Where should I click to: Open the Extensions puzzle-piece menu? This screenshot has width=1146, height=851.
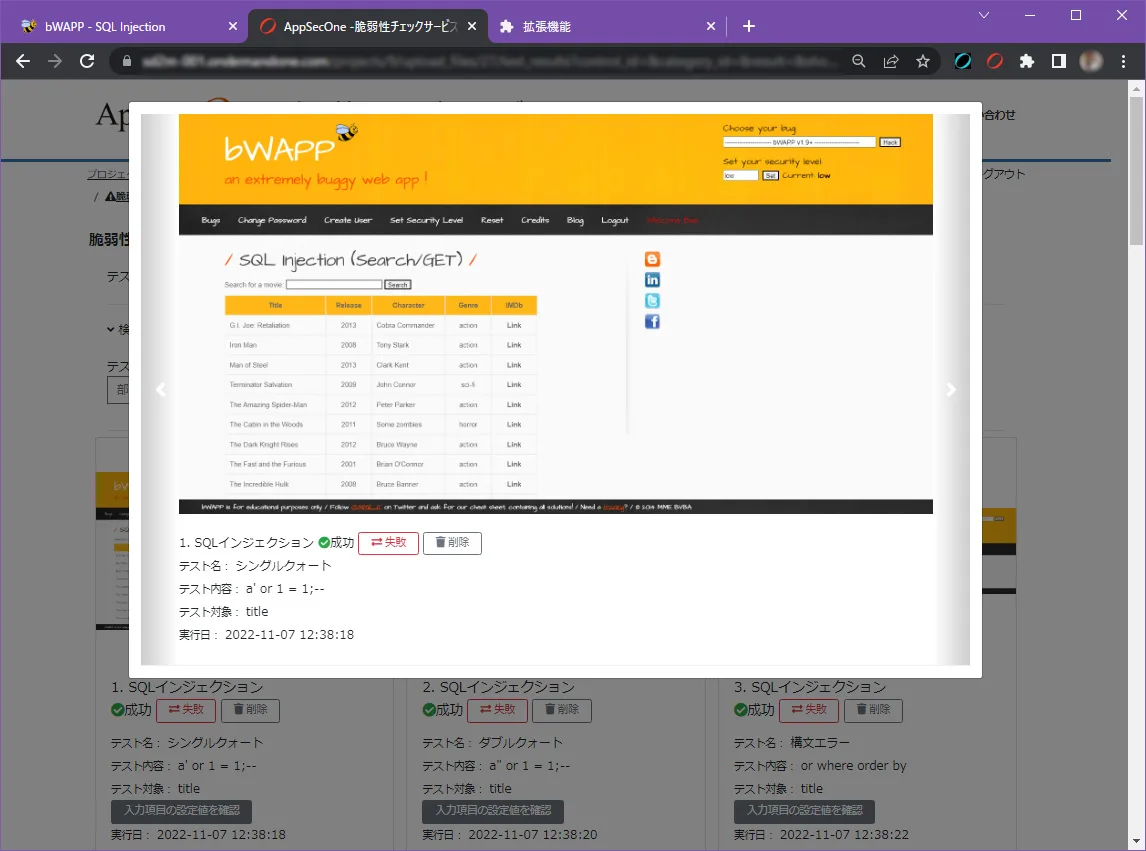(1027, 61)
